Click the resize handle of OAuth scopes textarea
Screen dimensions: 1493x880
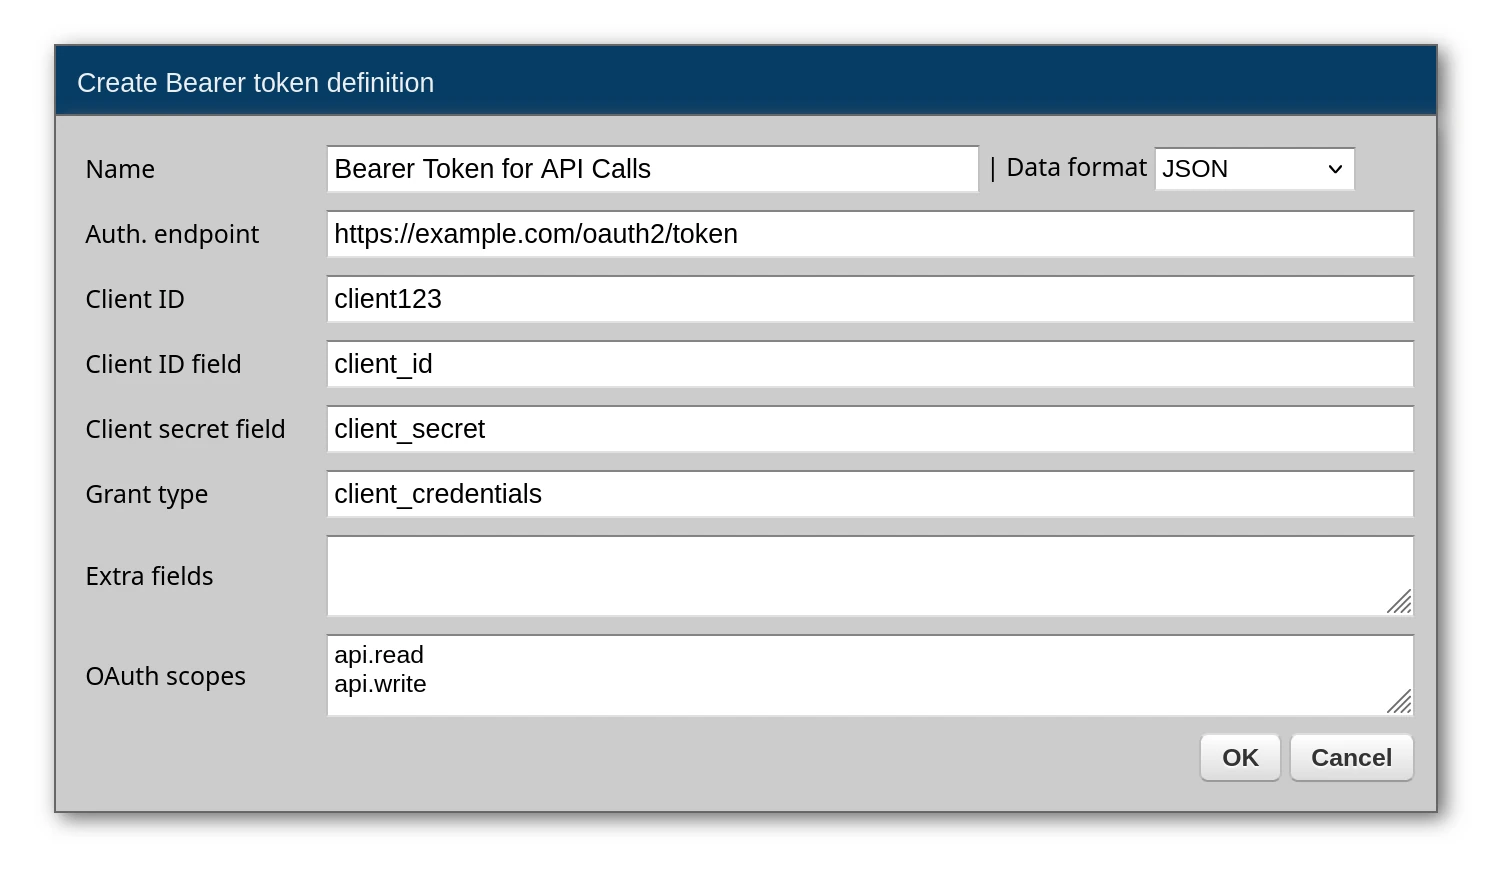point(1400,702)
